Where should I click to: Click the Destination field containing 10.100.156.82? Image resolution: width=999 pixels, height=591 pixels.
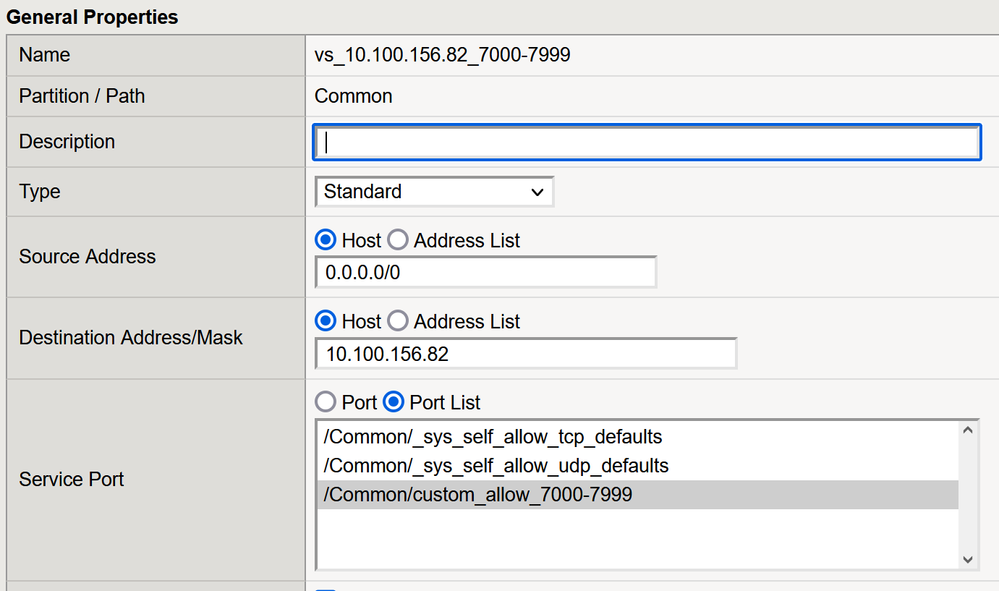pos(525,353)
